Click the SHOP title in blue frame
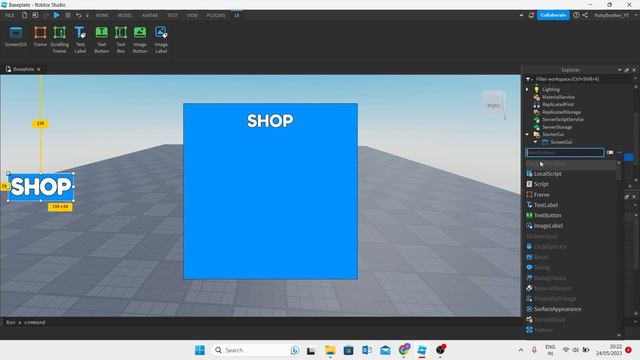Viewport: 640px width, 360px height. (x=270, y=121)
